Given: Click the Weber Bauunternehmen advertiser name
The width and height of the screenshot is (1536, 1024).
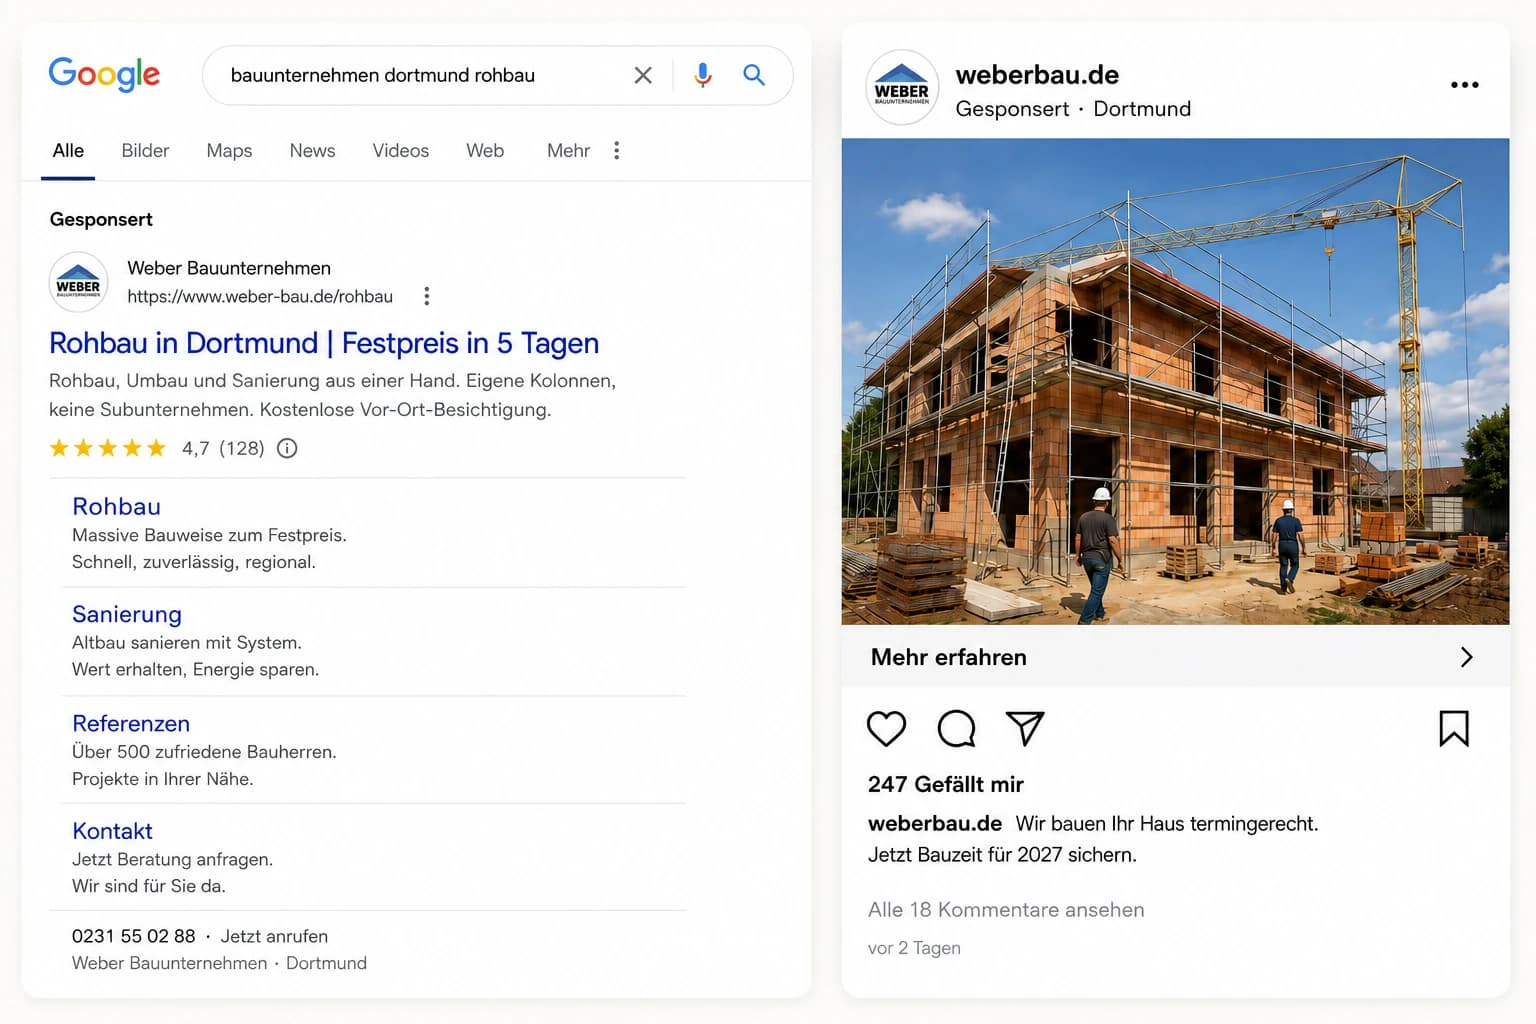Looking at the screenshot, I should pyautogui.click(x=229, y=268).
